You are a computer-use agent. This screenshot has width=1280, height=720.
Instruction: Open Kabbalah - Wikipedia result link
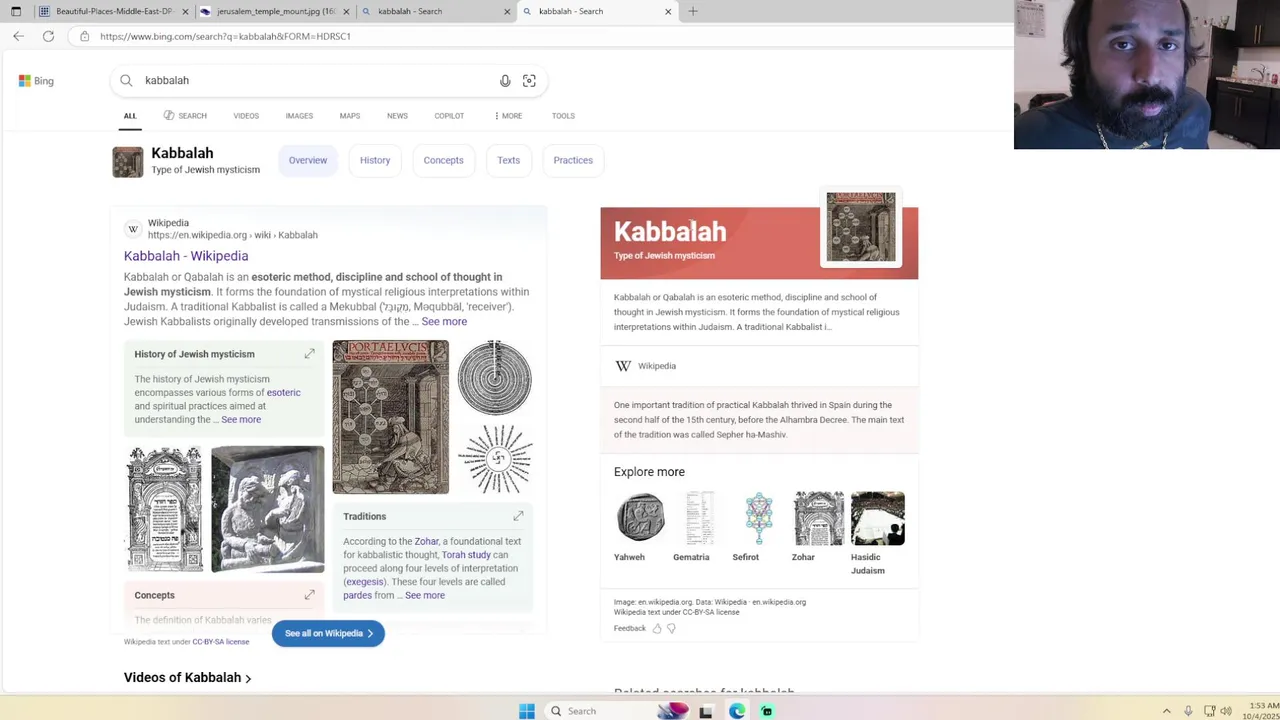[186, 256]
